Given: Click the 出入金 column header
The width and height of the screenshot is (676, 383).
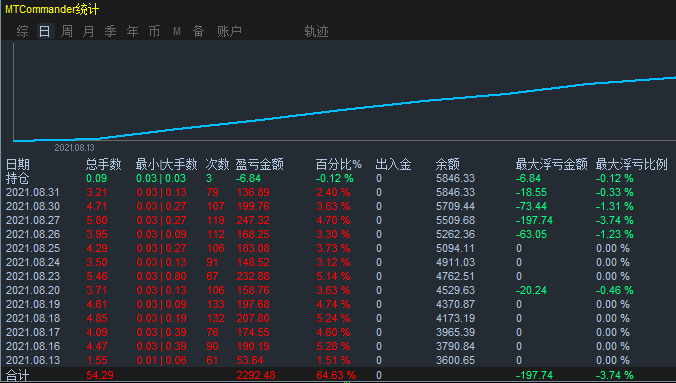Looking at the screenshot, I should 393,164.
